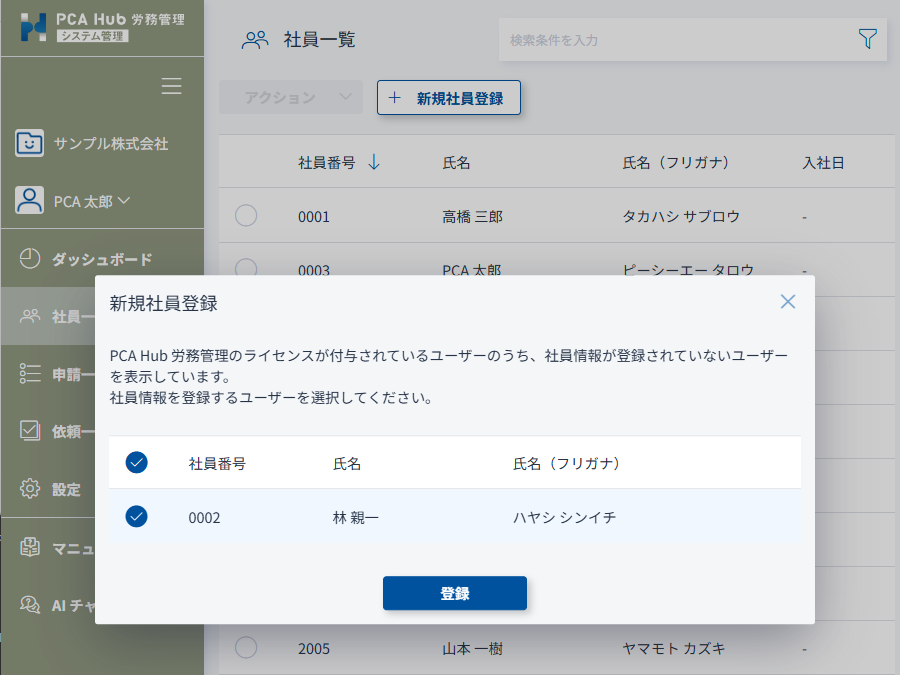Click the 設定 gear icon
The image size is (900, 675).
30,489
